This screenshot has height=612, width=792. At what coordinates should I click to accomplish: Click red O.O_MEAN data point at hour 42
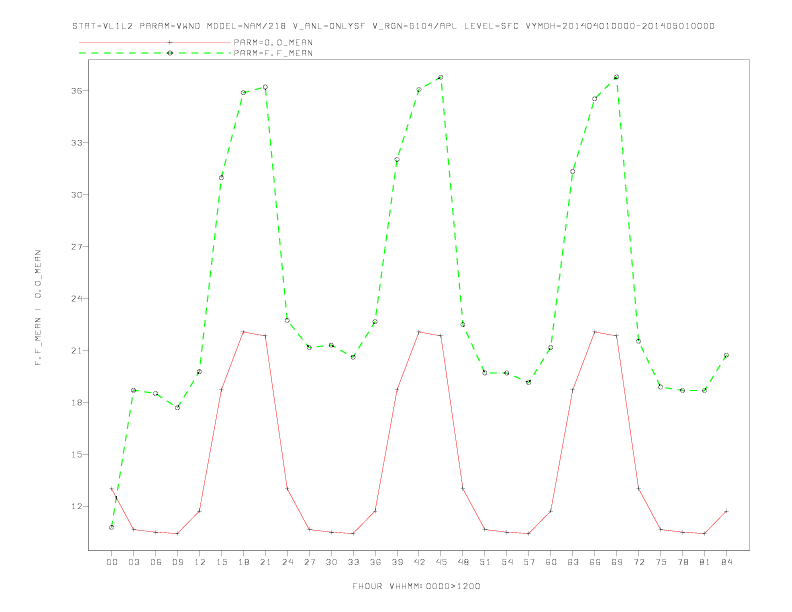[419, 332]
